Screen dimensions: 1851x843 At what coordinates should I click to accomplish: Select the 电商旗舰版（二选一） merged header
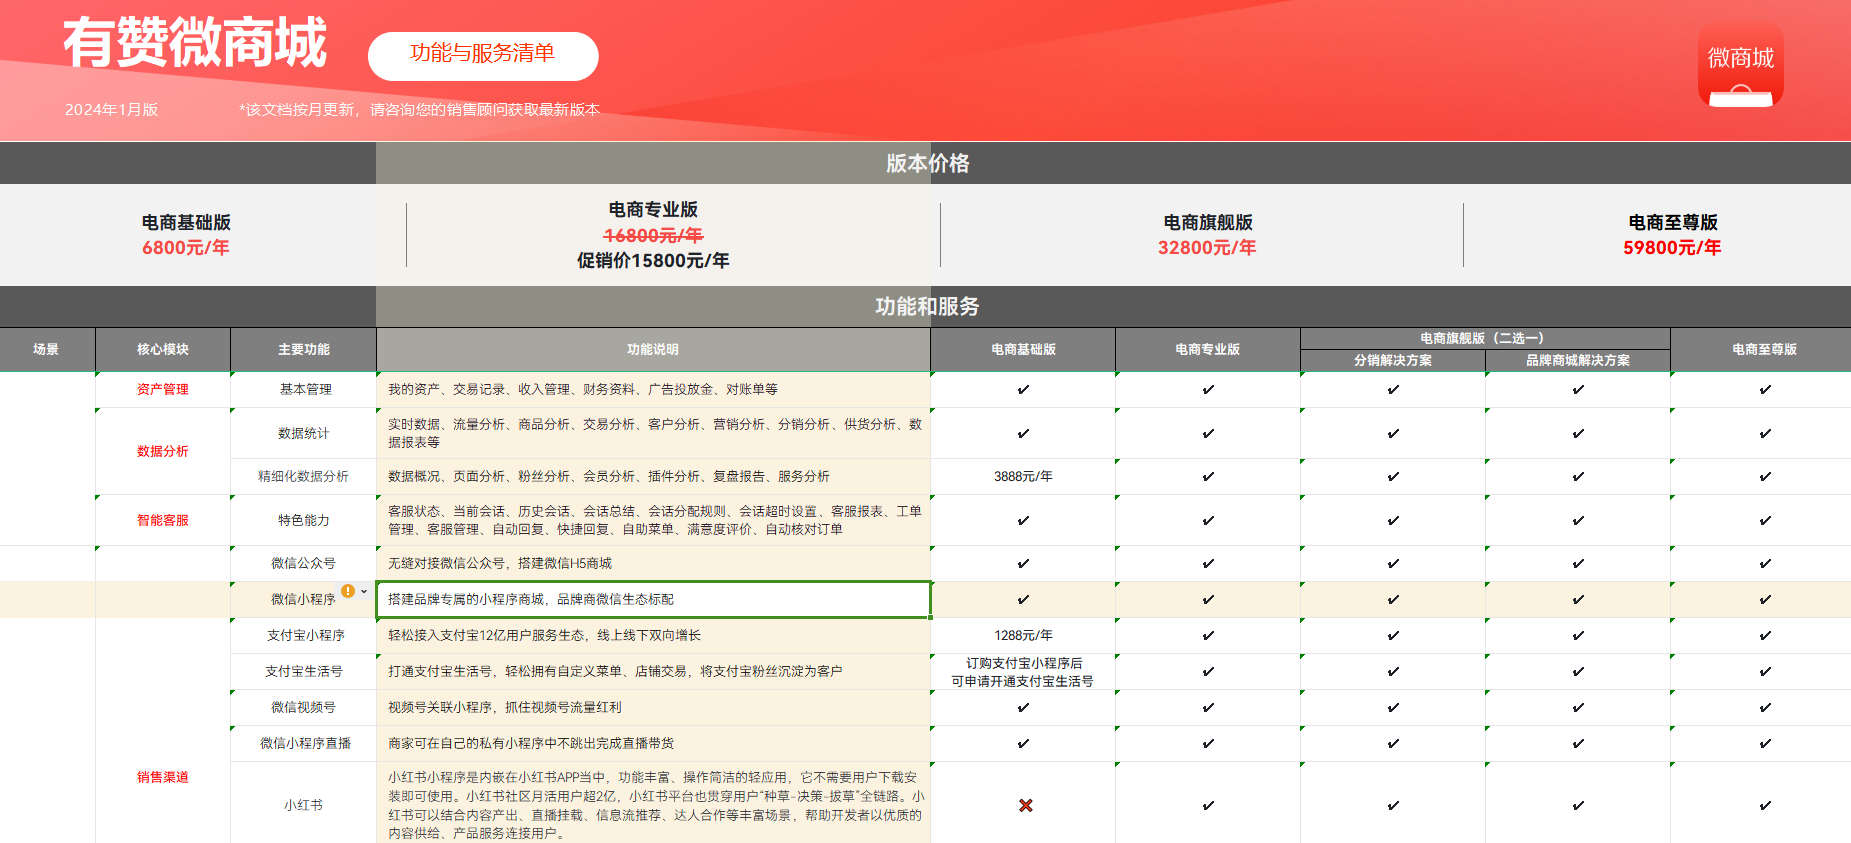[1485, 338]
